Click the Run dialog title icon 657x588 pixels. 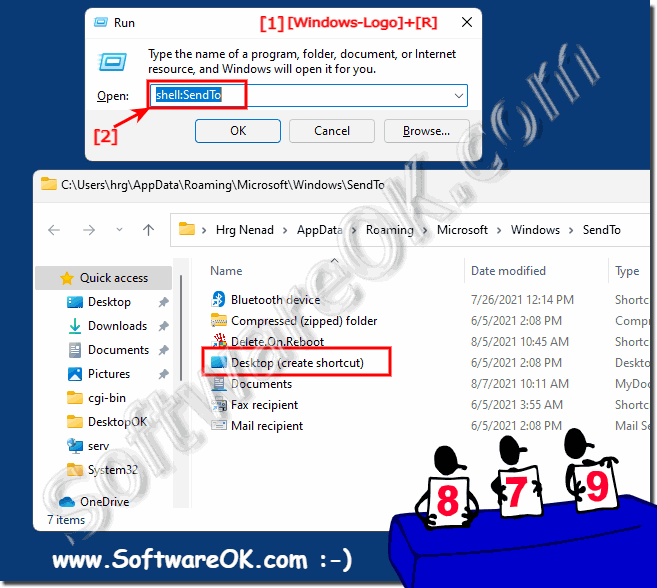(x=101, y=22)
